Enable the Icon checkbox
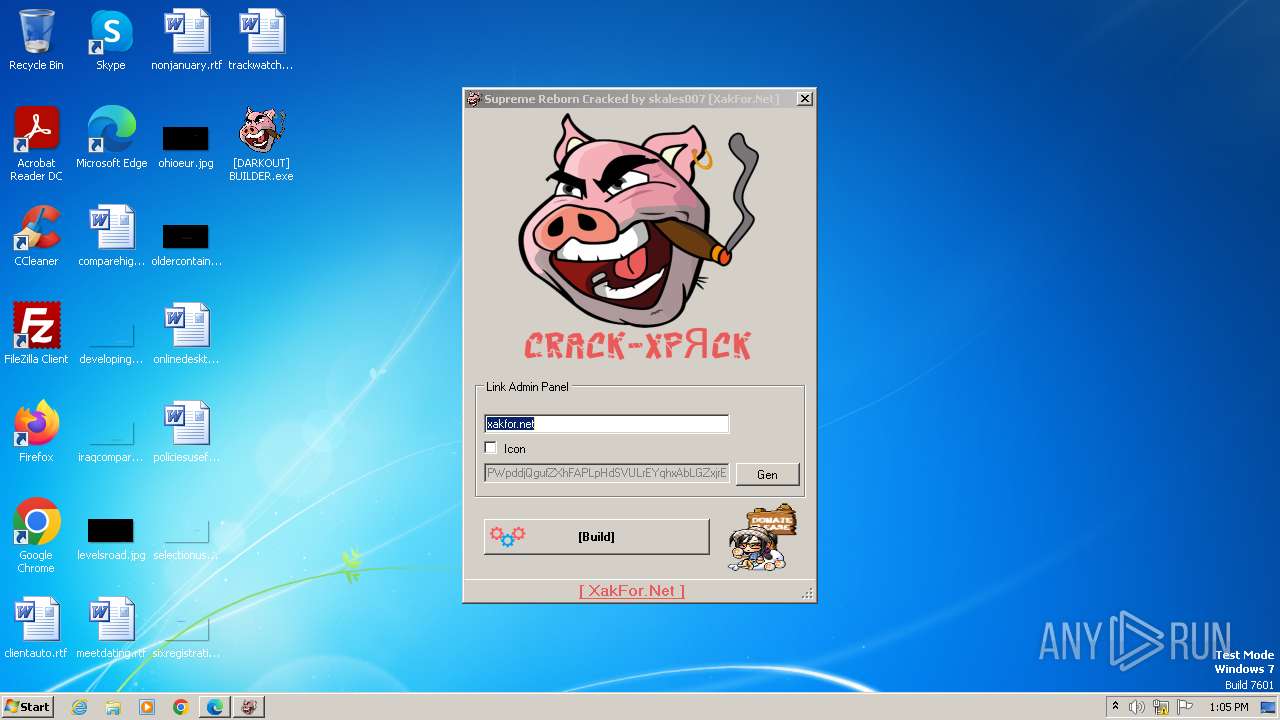The width and height of the screenshot is (1280, 720). (490, 448)
